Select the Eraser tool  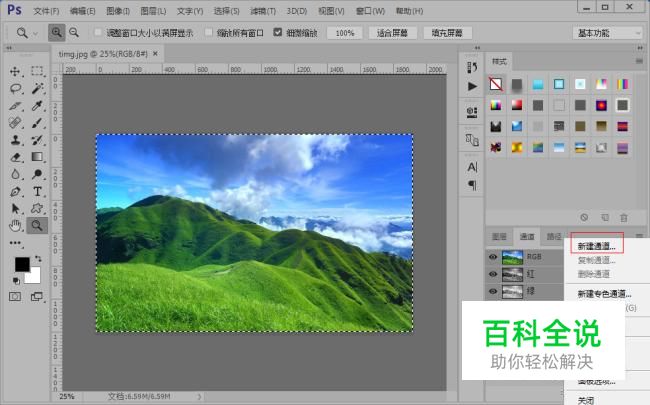click(15, 157)
